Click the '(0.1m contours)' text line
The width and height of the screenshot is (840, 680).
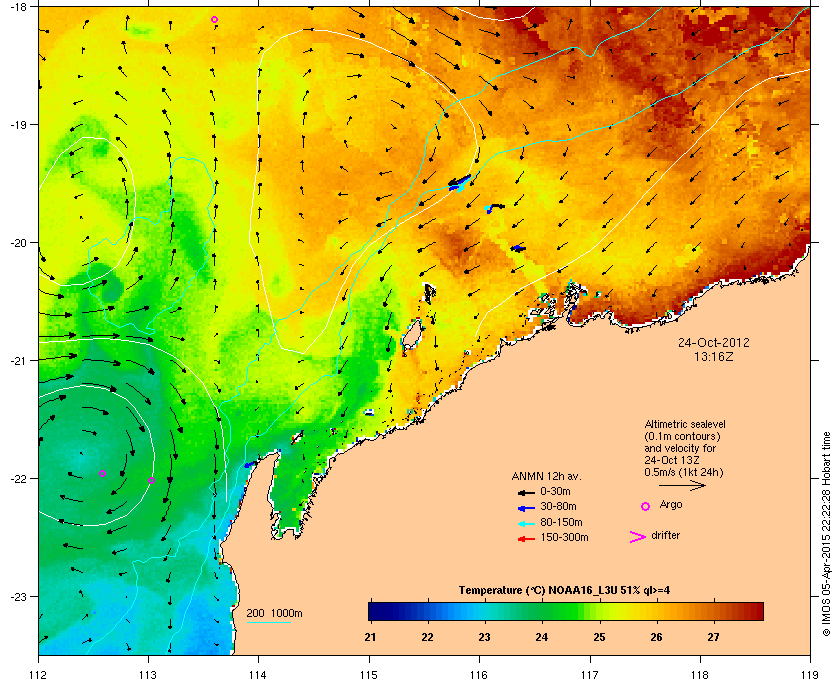(682, 436)
